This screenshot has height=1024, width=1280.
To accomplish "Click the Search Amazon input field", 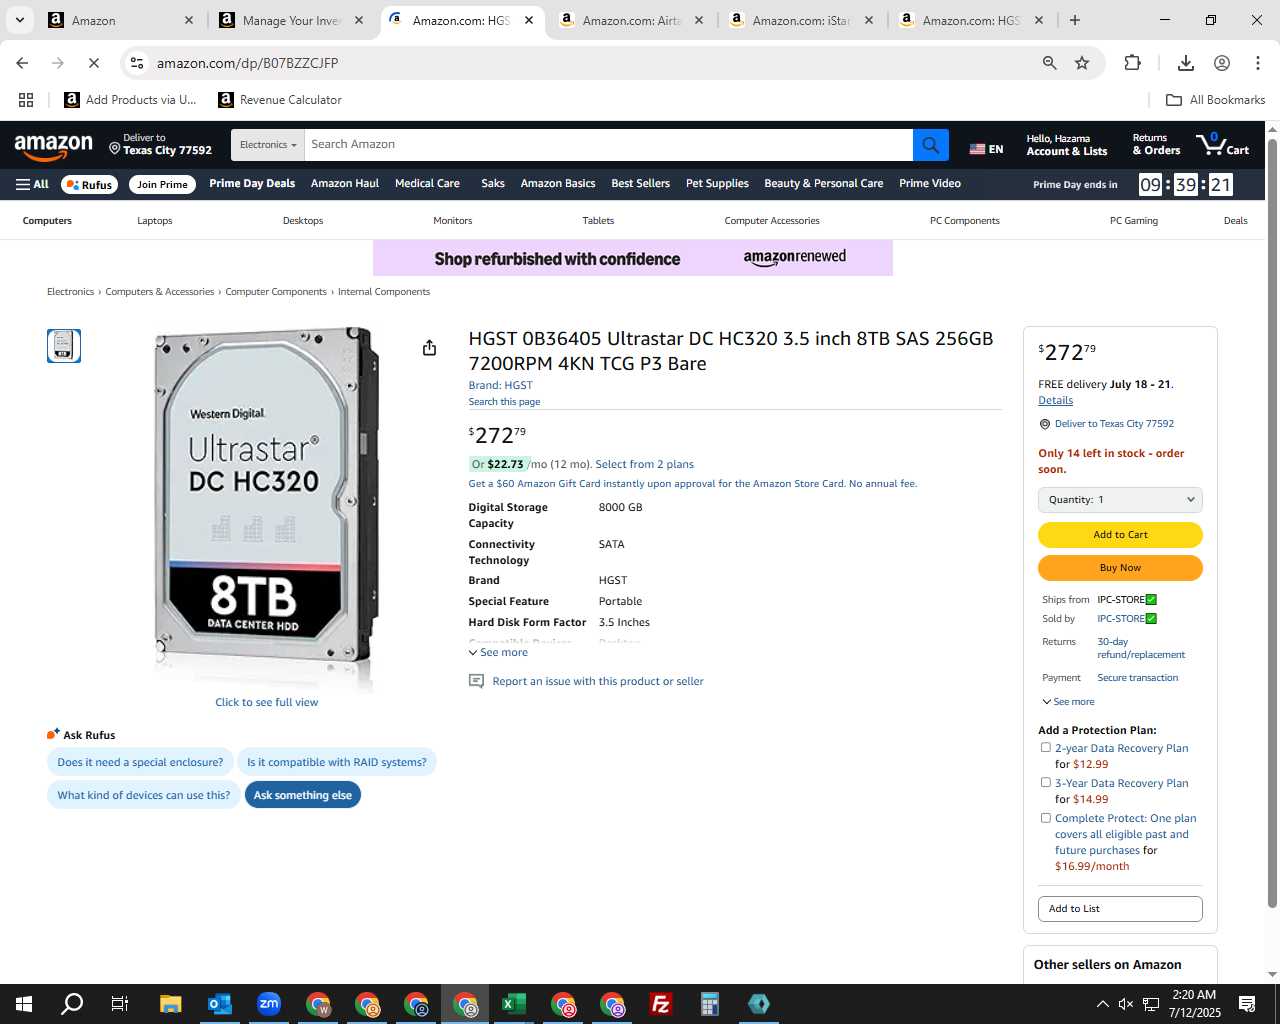I will coord(608,145).
